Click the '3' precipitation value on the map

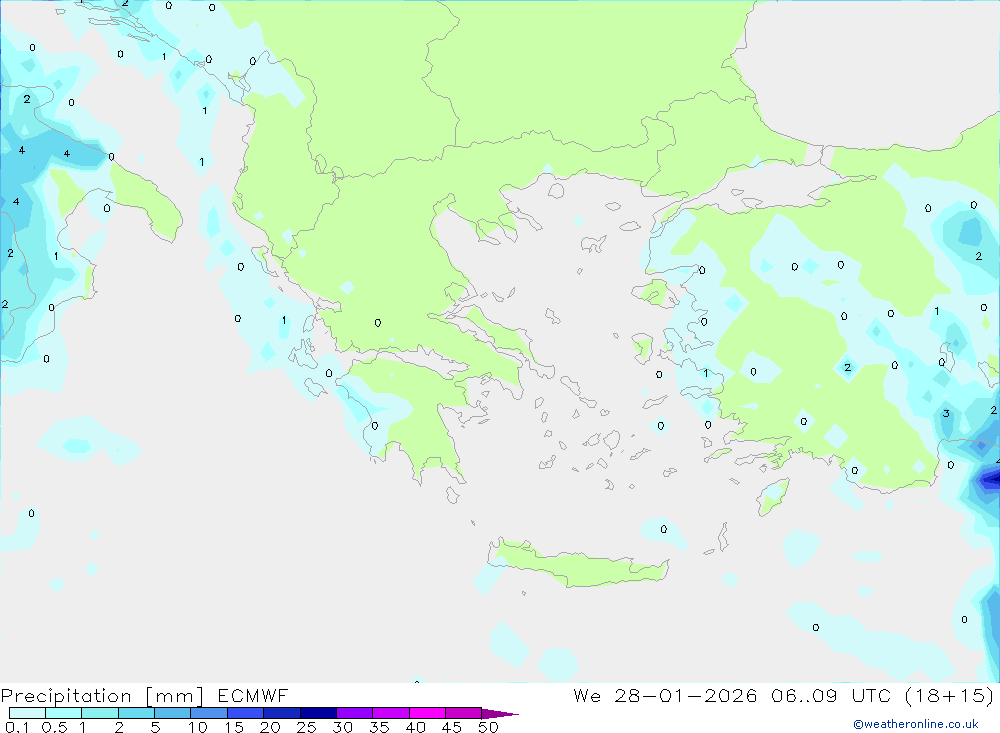(946, 413)
